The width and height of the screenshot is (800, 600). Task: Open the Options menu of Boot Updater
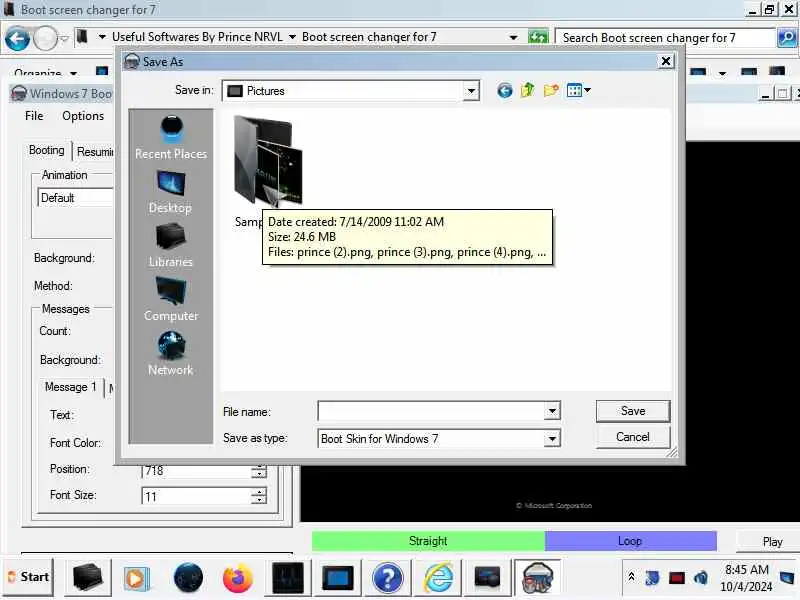[83, 116]
